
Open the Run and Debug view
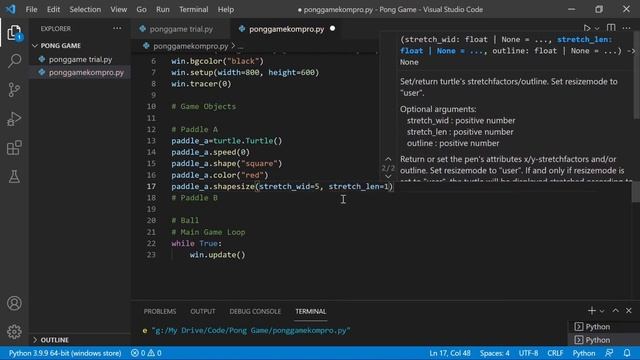(14, 119)
